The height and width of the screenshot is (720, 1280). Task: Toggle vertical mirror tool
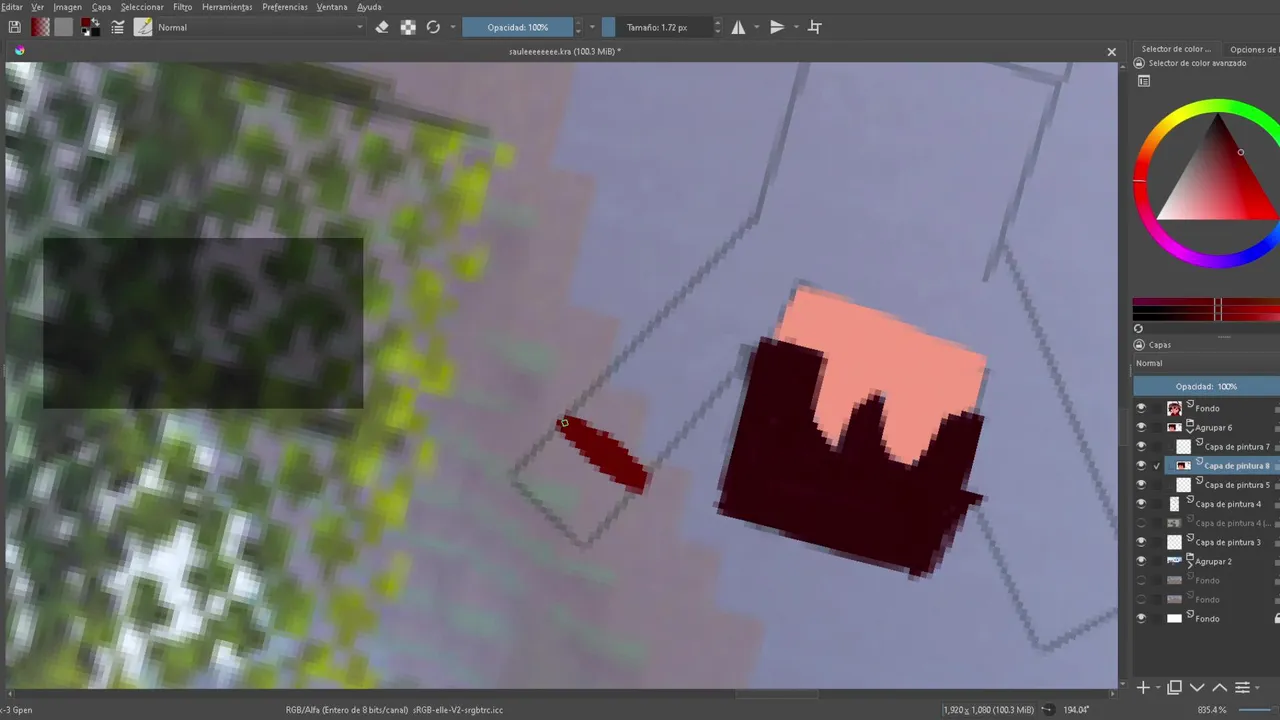point(777,27)
